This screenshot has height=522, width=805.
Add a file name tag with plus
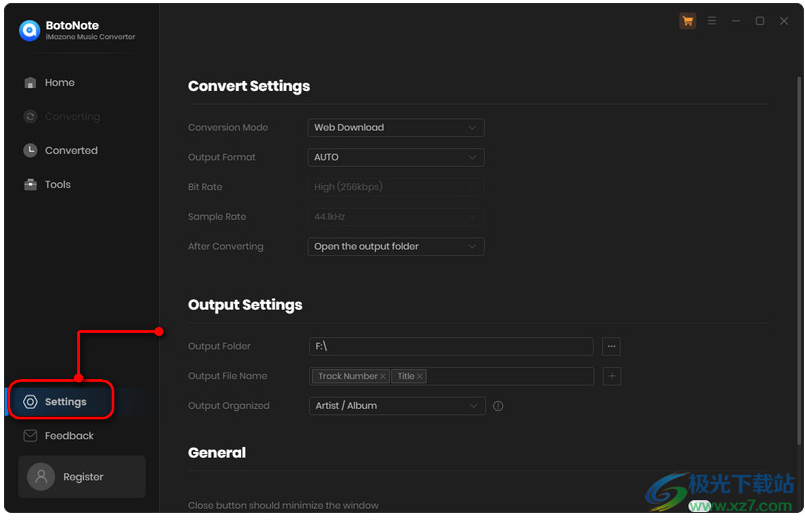(612, 376)
